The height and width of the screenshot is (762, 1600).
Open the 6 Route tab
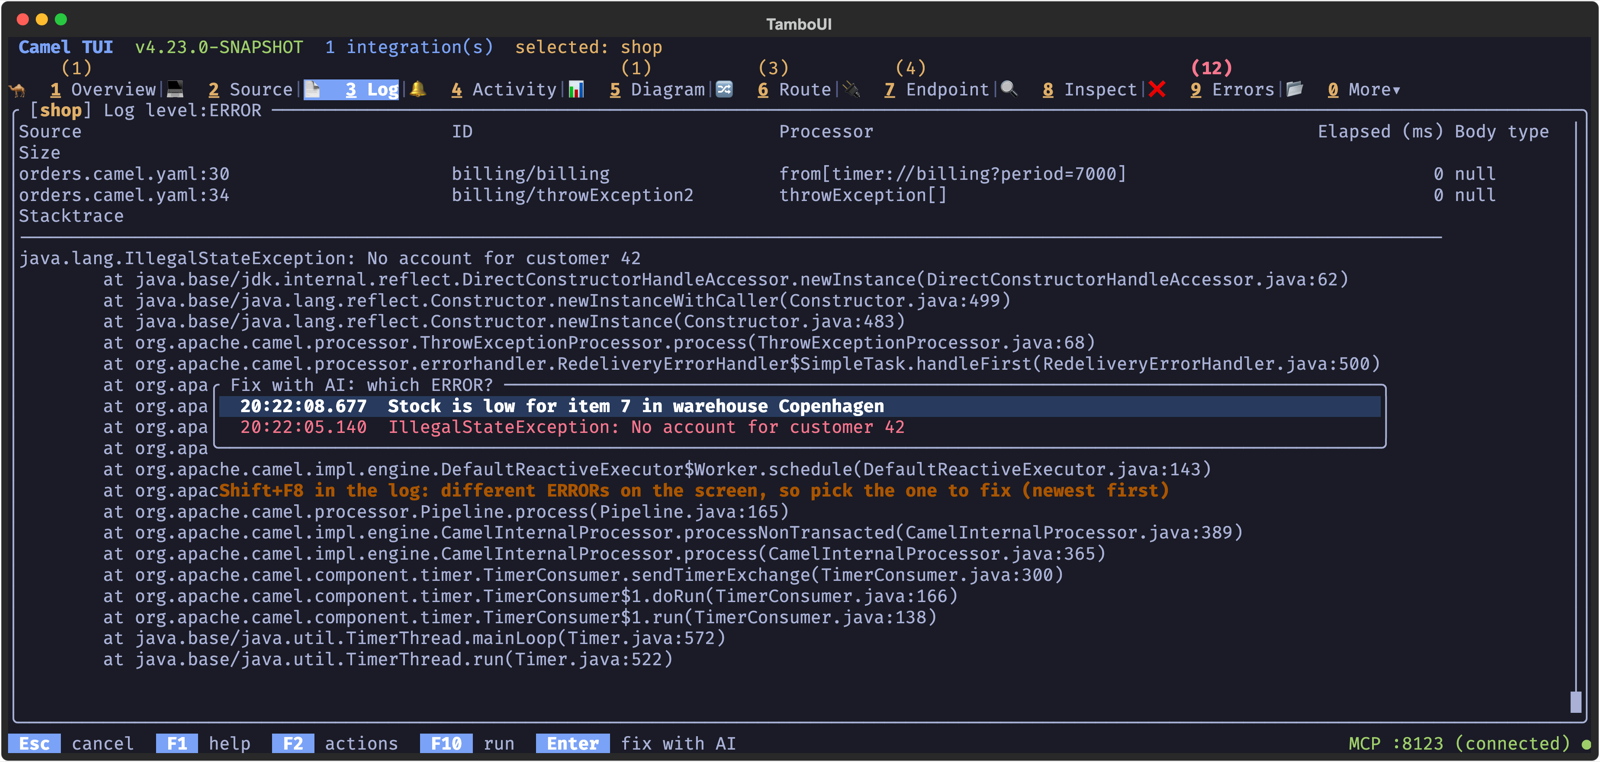point(794,90)
